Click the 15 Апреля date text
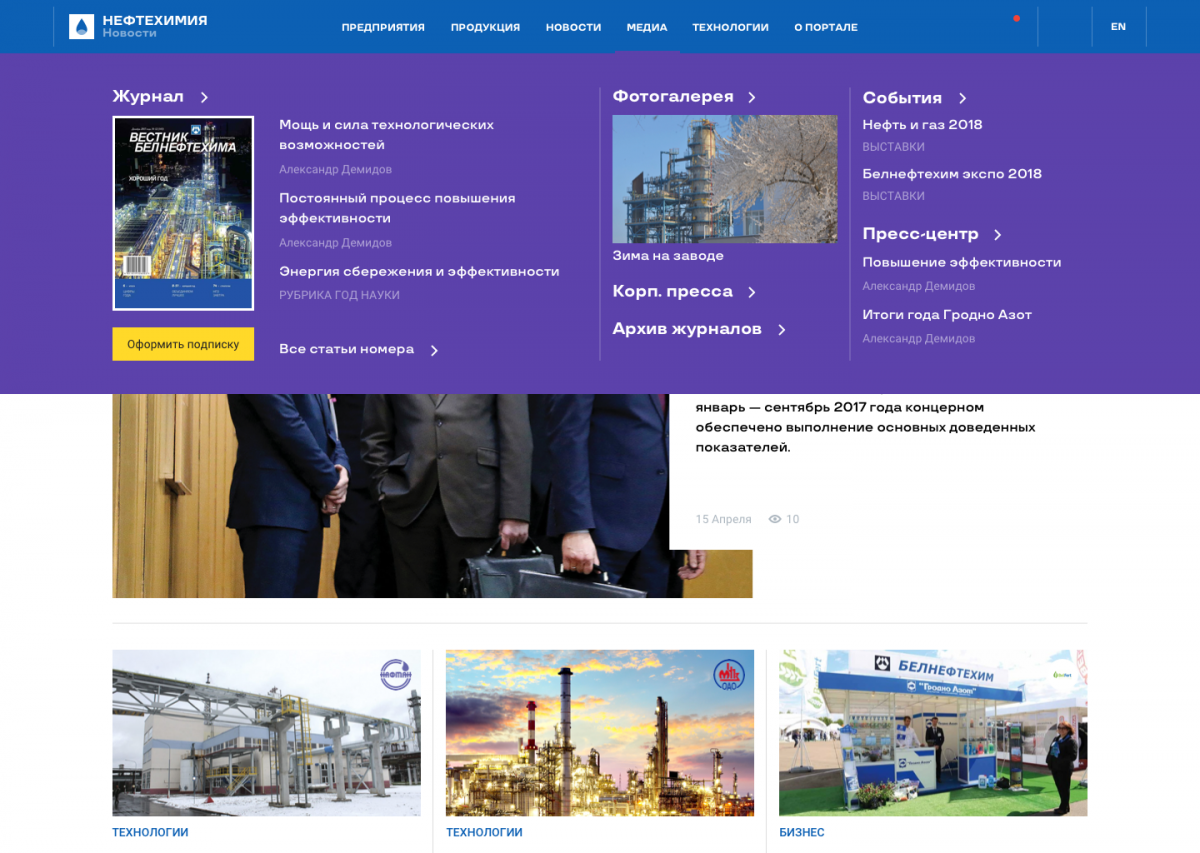 [x=723, y=519]
